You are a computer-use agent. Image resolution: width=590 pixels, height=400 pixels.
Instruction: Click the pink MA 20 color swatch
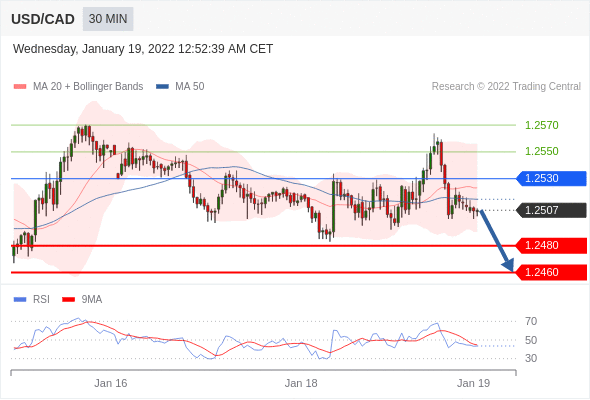(20, 87)
